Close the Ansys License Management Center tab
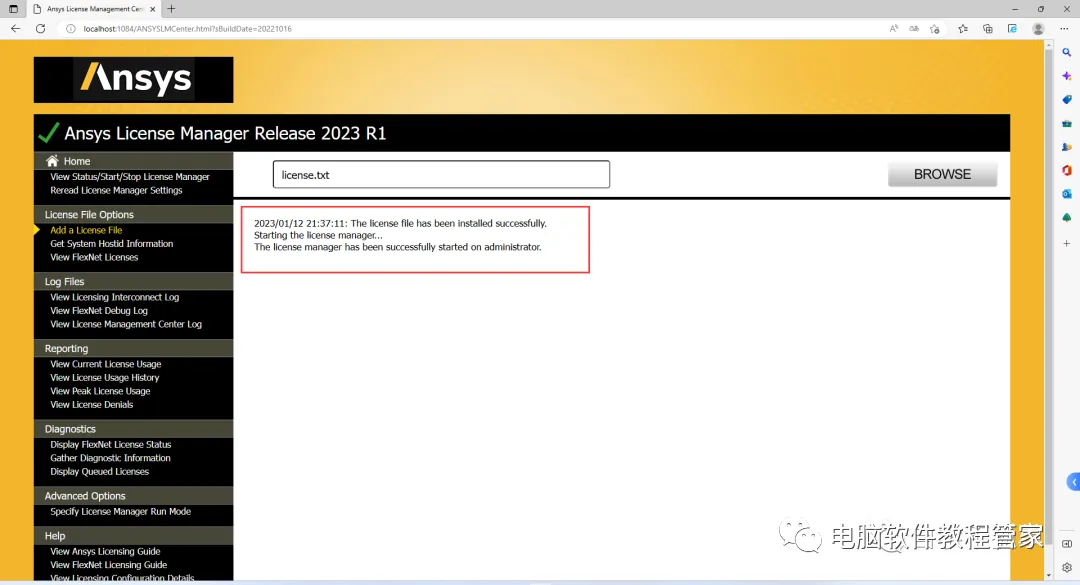 (x=152, y=9)
